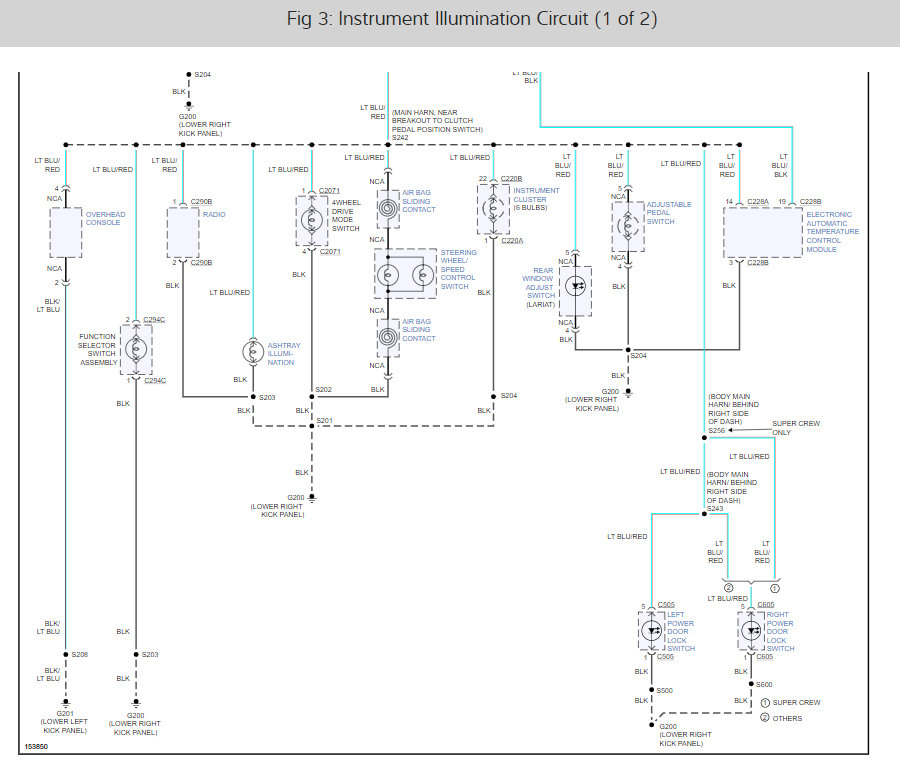Select the Overhead Console label
Viewport: 900px width, 770px height.
click(106, 218)
